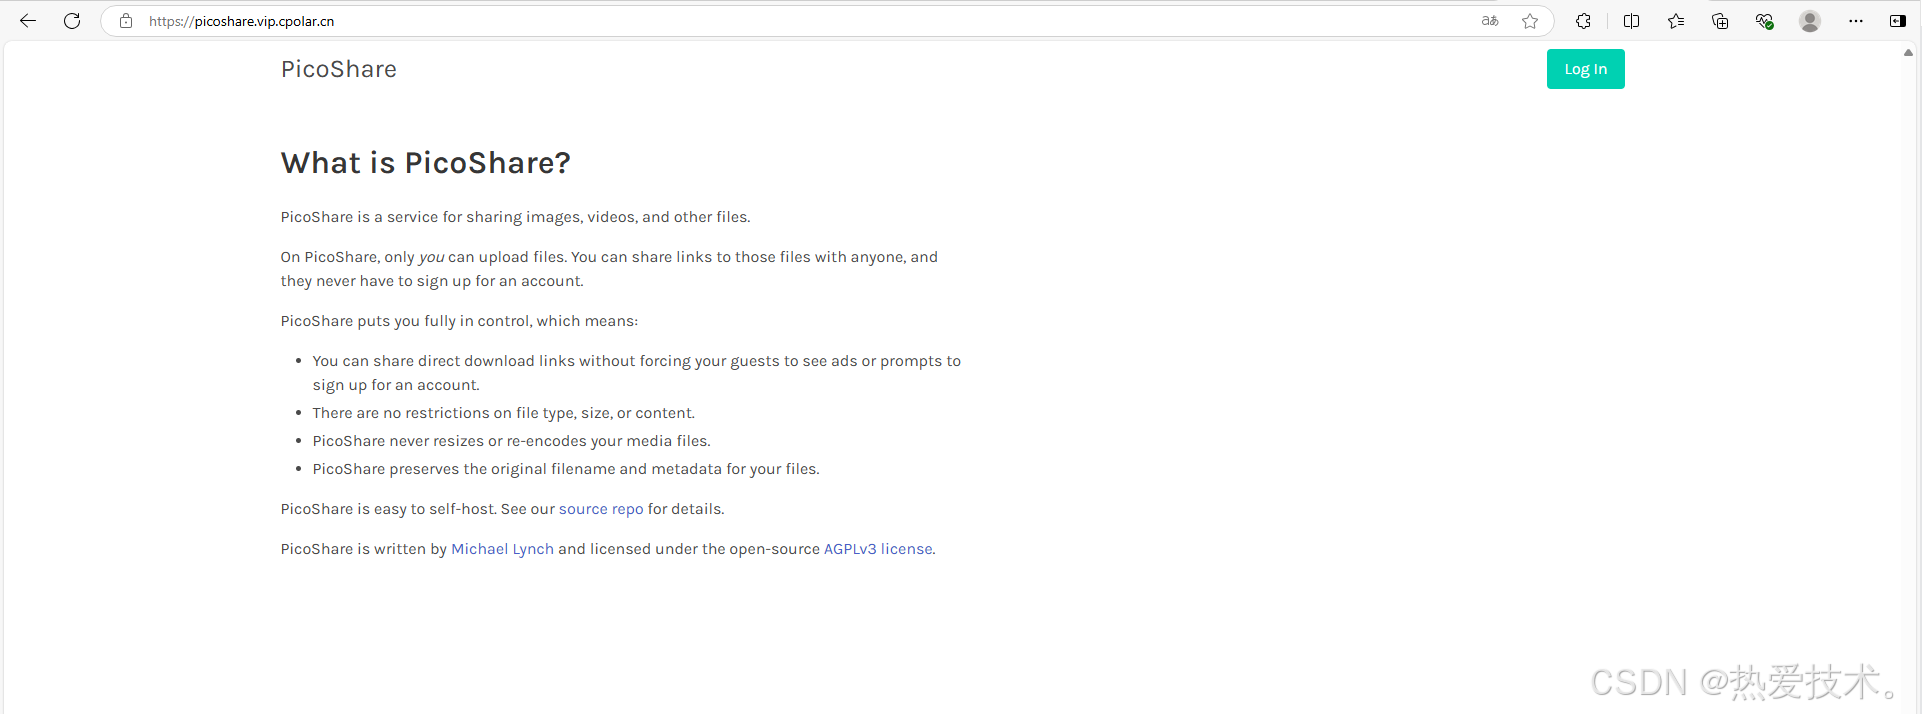The width and height of the screenshot is (1922, 714).
Task: Click the scrollbar up arrow
Action: click(1908, 52)
